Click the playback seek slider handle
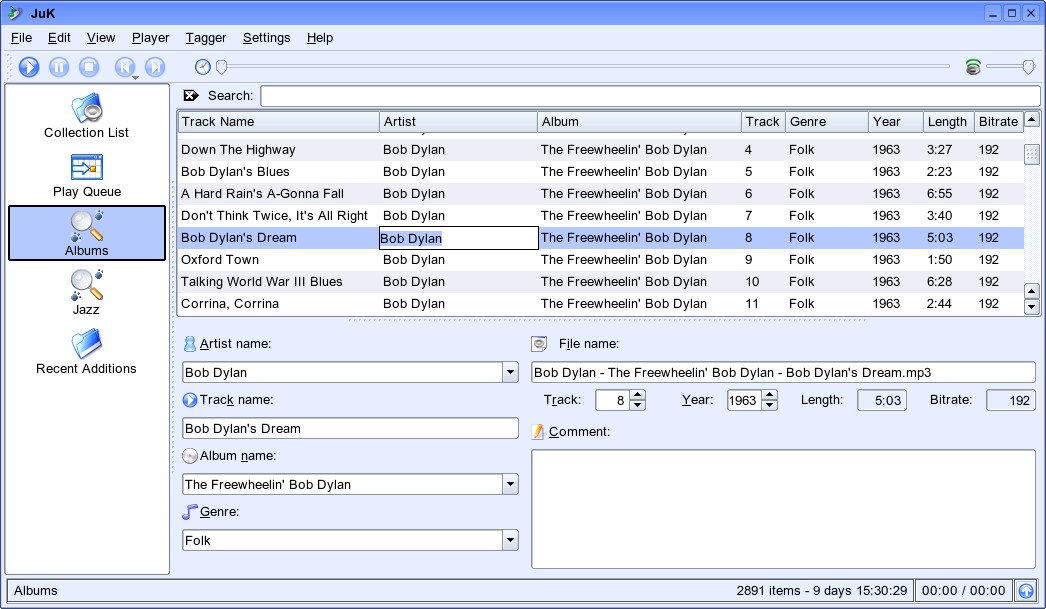This screenshot has width=1046, height=609. click(221, 67)
